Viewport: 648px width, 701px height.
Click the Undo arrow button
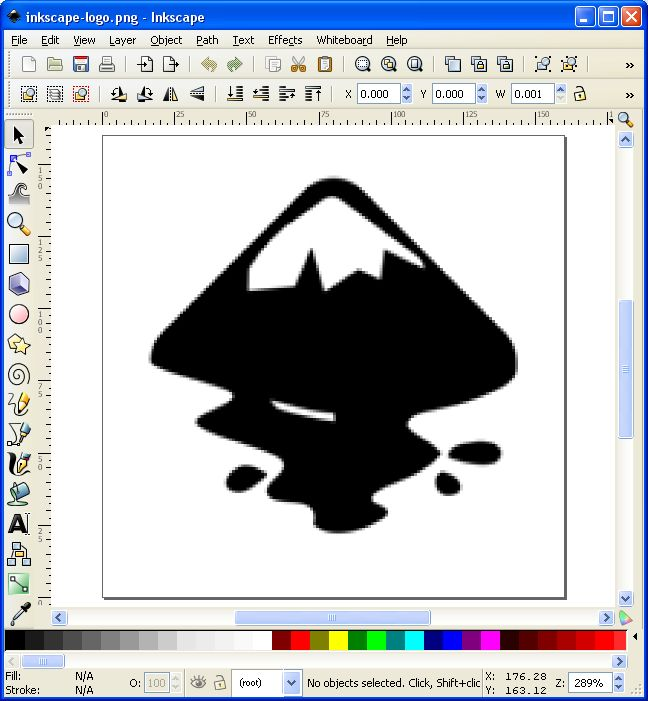209,65
